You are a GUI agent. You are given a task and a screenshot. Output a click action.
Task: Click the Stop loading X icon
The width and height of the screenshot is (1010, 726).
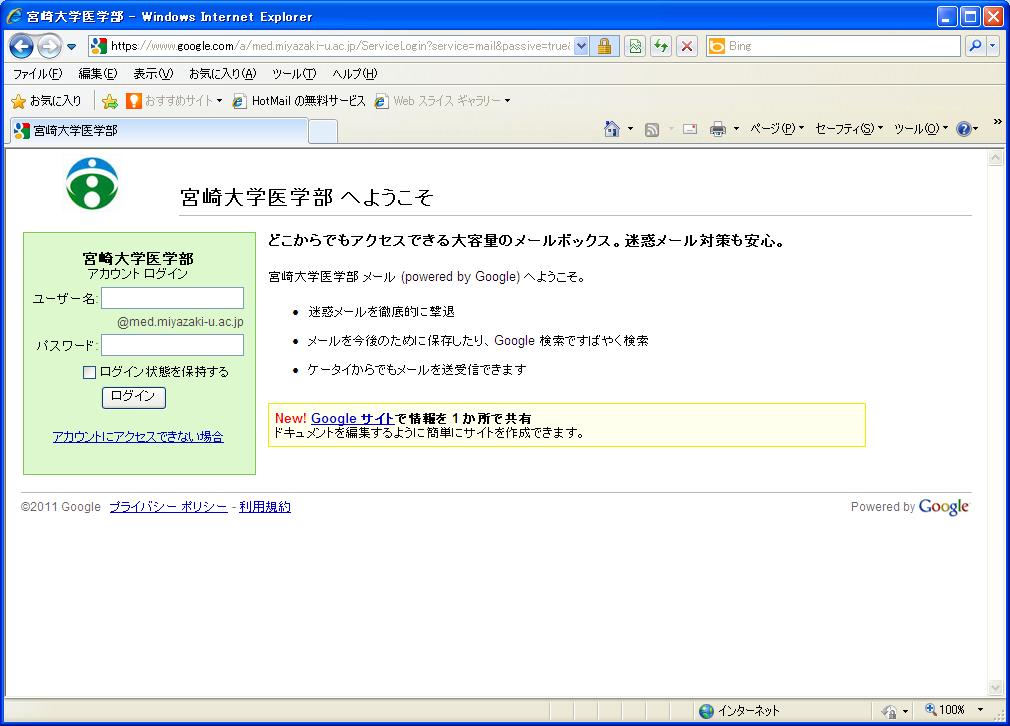[x=687, y=46]
